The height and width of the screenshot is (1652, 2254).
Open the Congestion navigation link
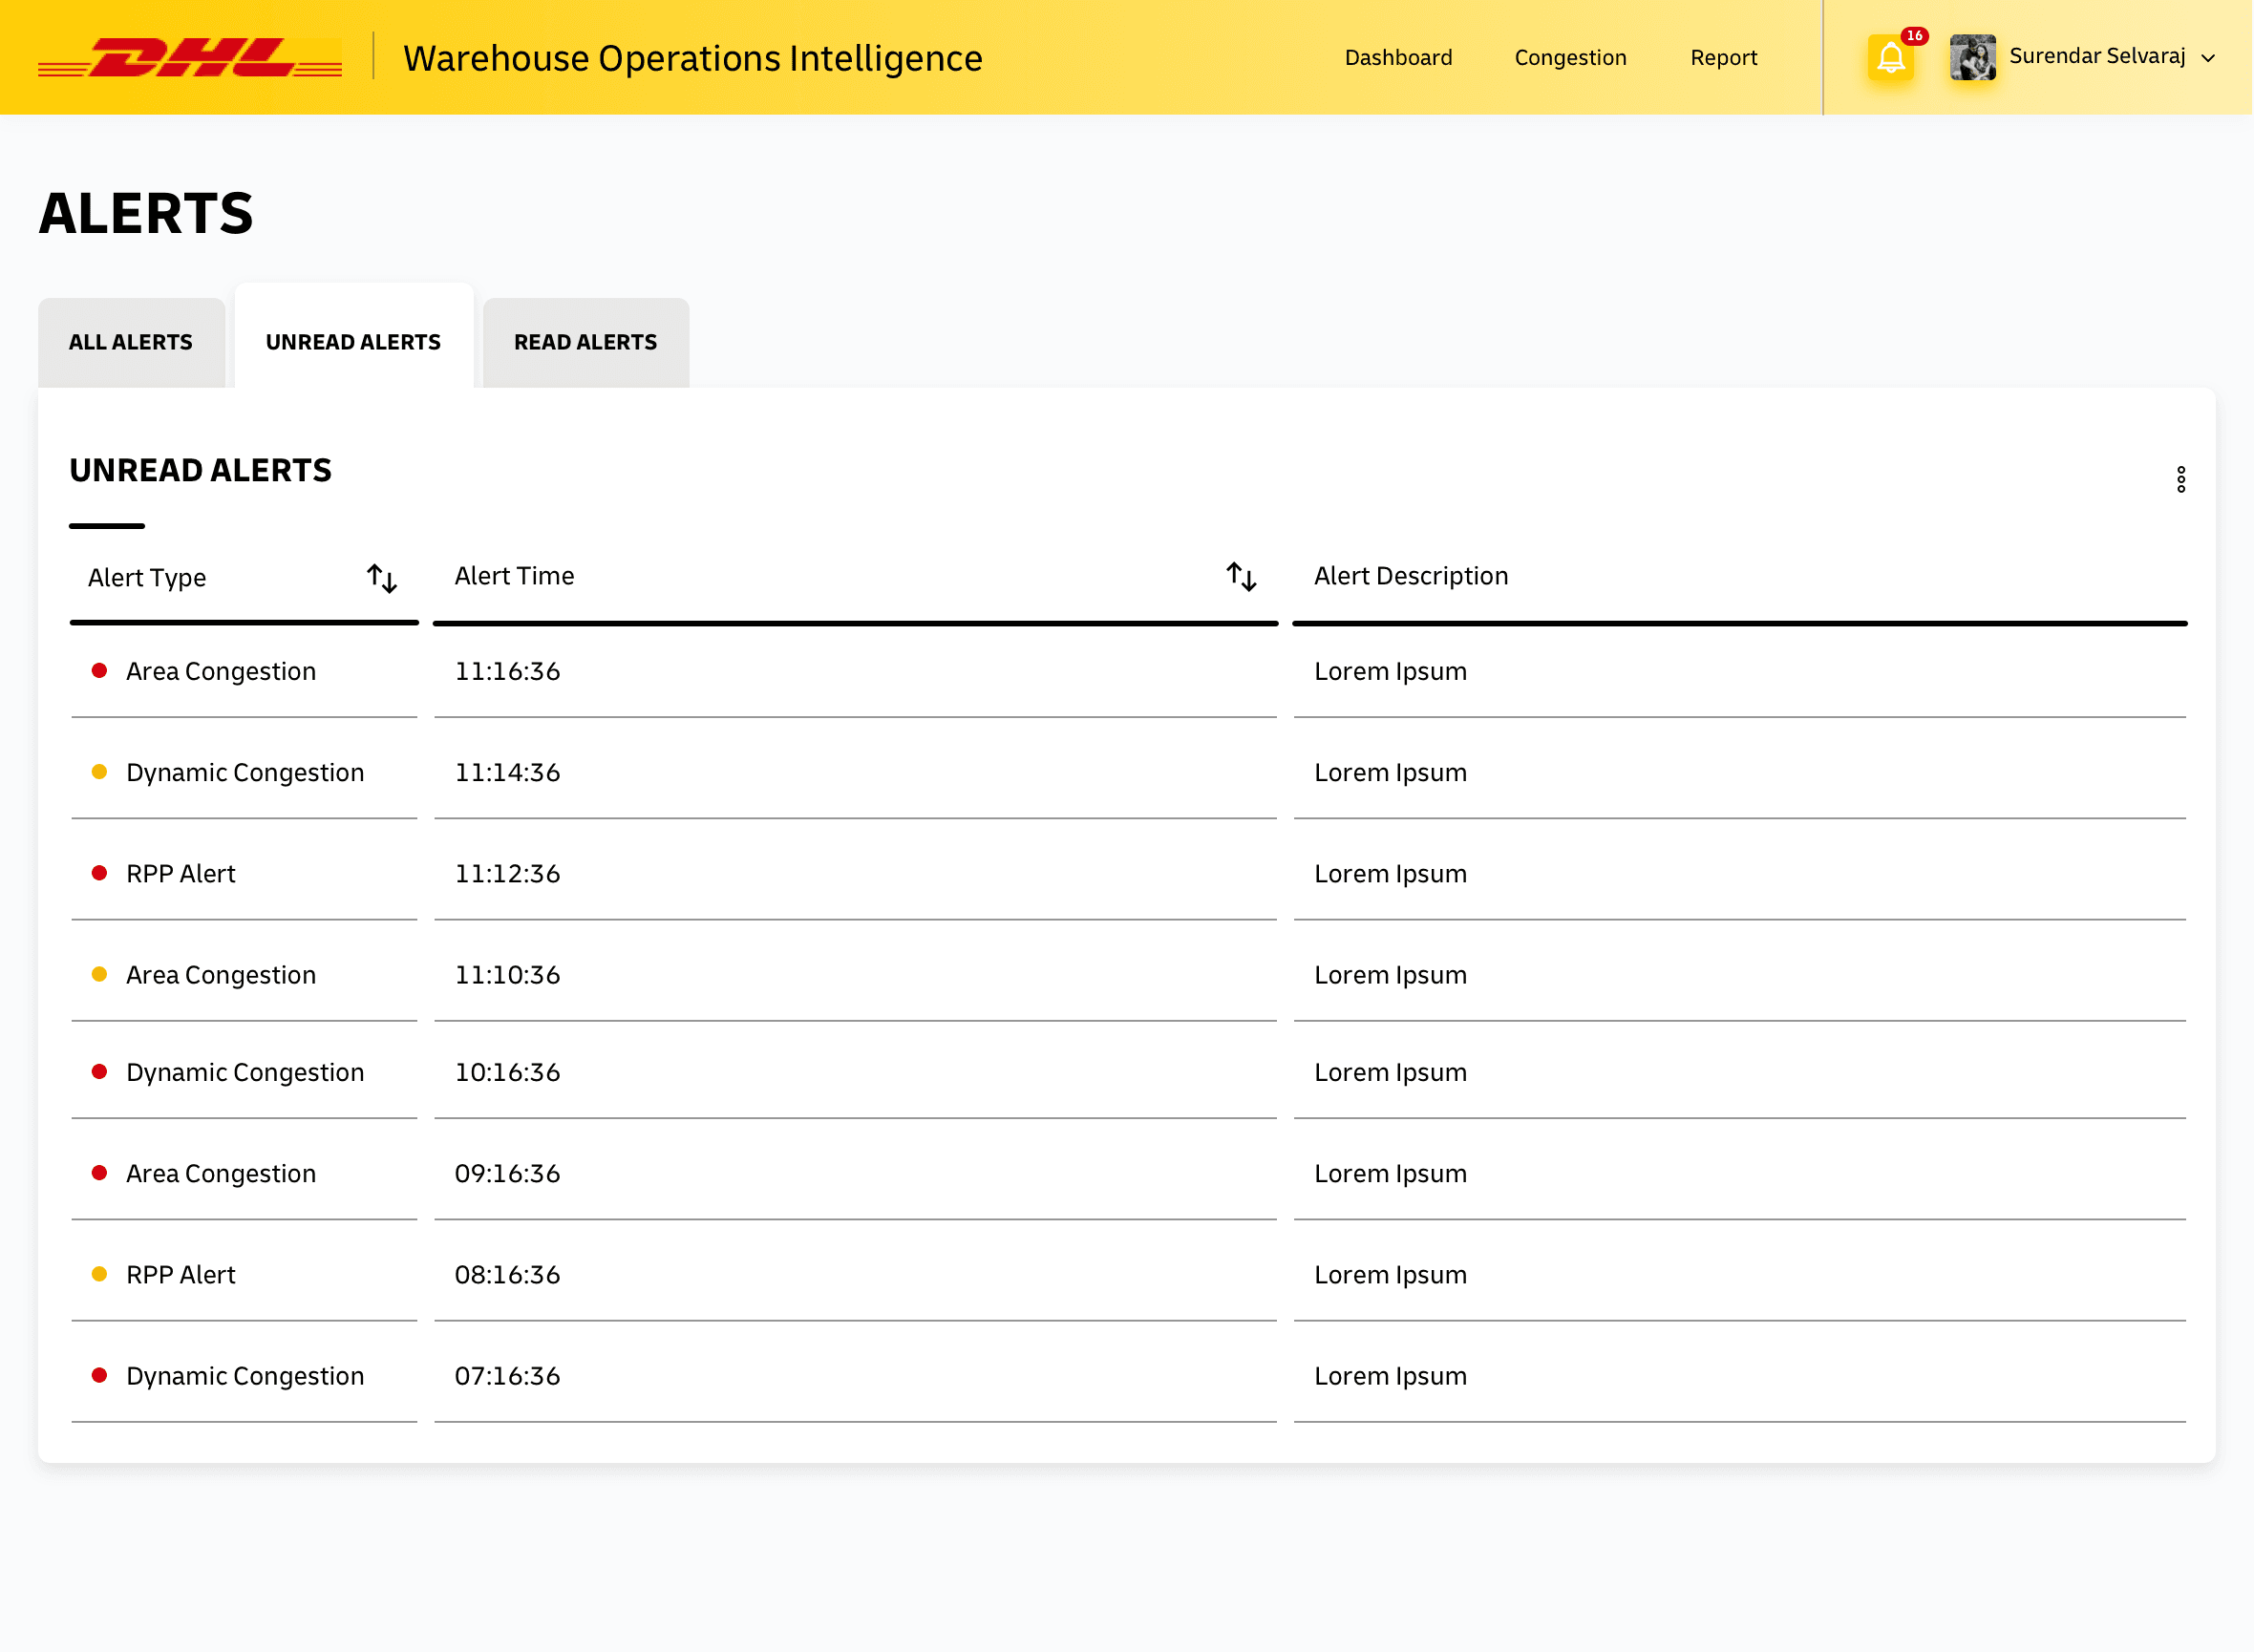[1571, 58]
